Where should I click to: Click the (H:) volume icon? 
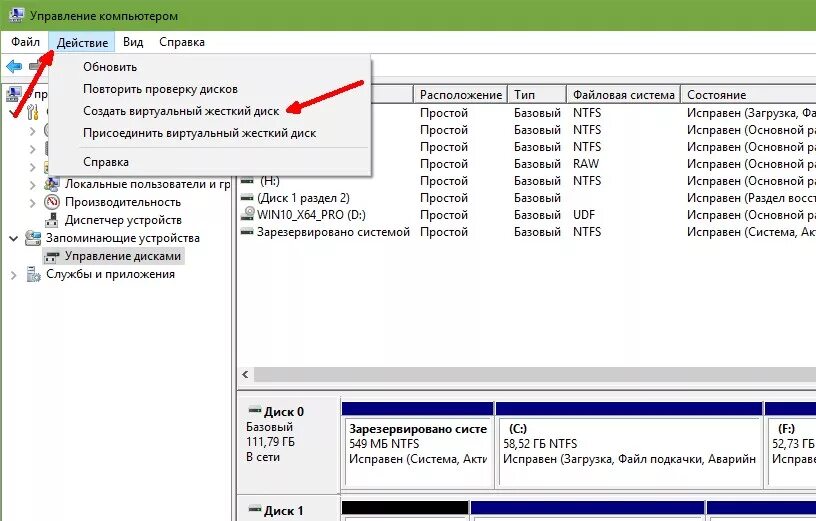(247, 181)
